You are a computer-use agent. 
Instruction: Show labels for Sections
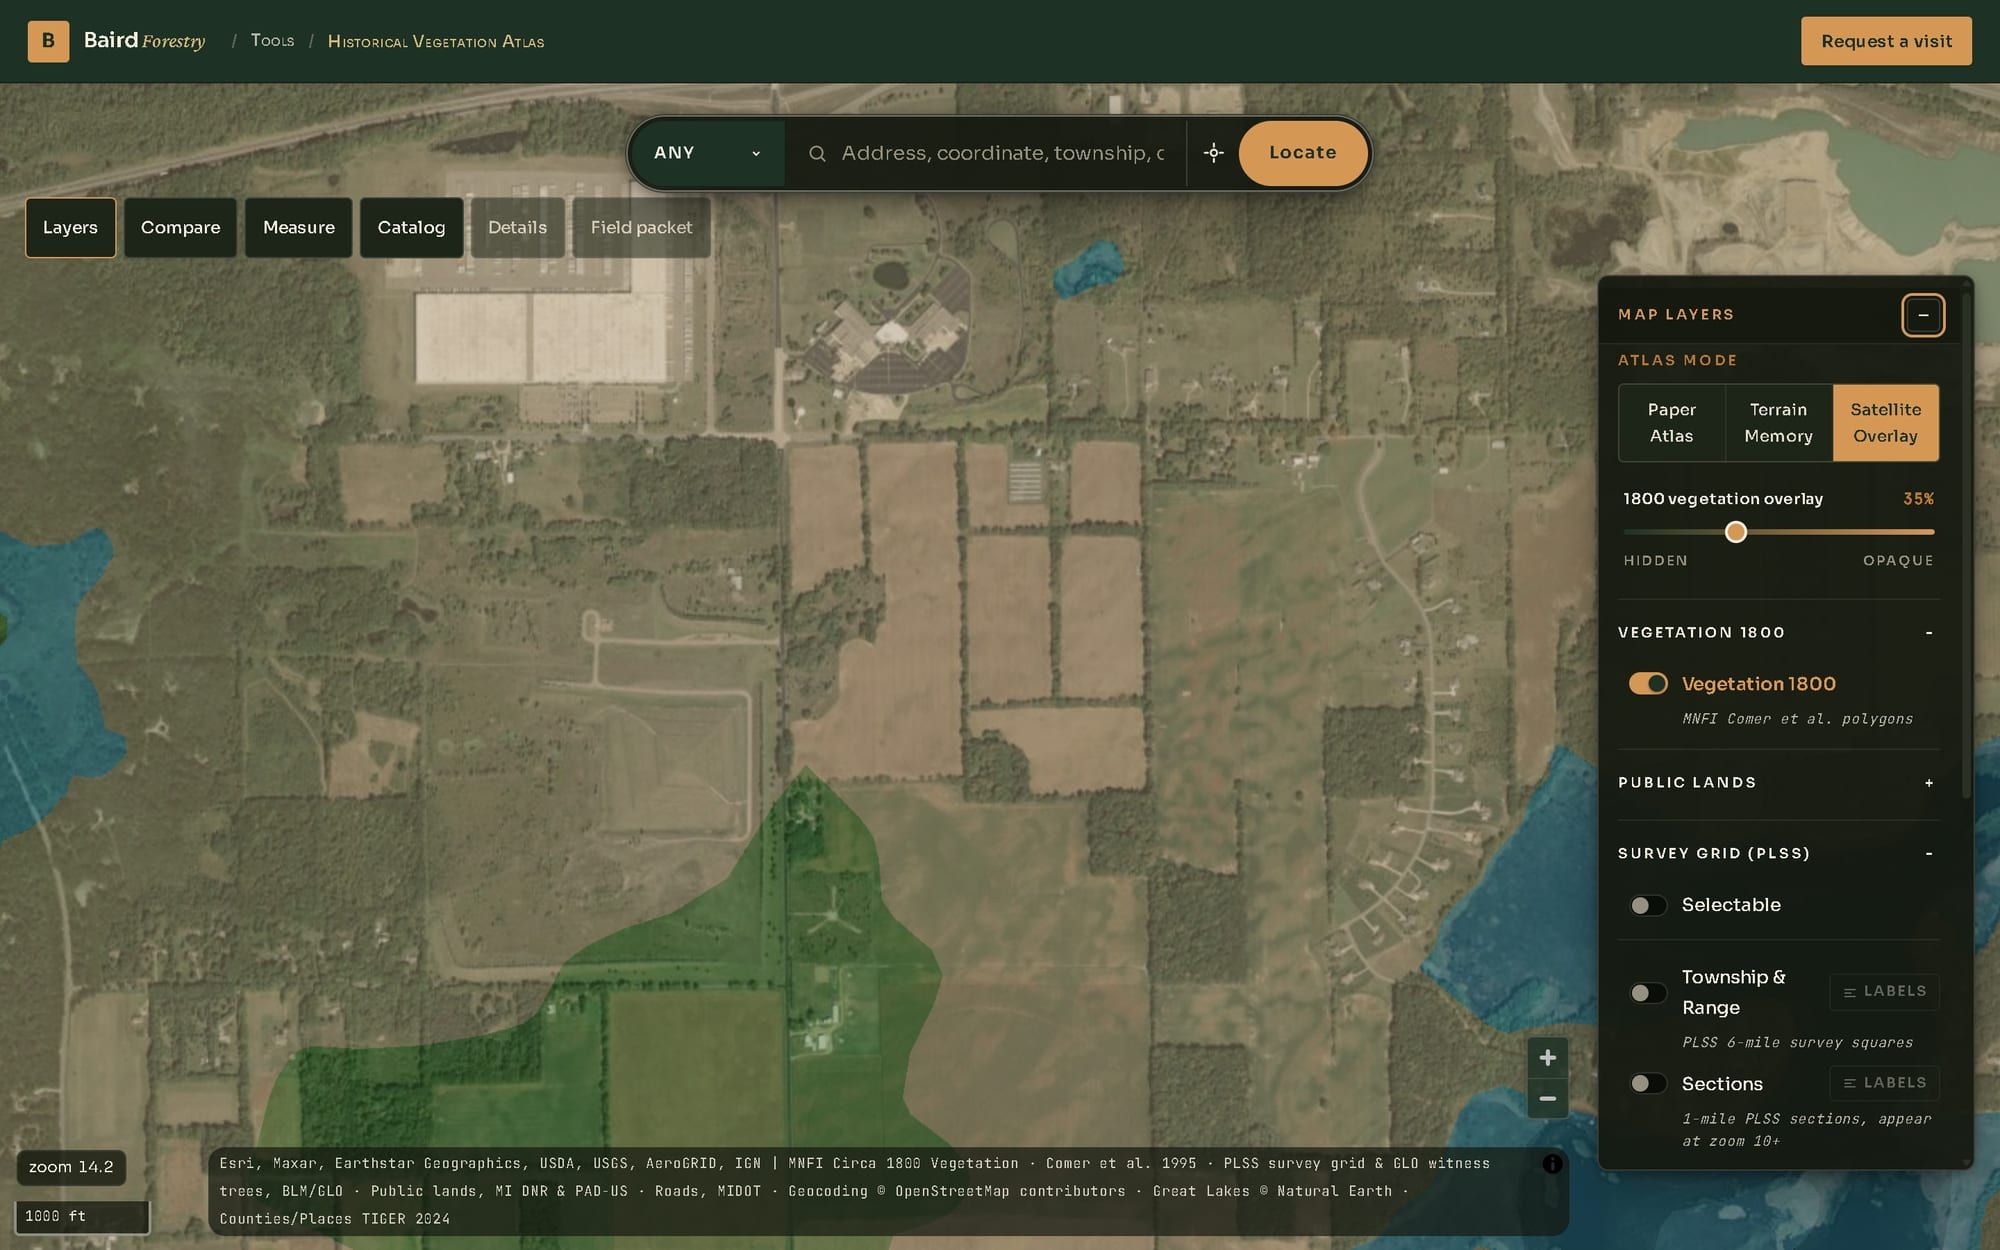[x=1884, y=1083]
